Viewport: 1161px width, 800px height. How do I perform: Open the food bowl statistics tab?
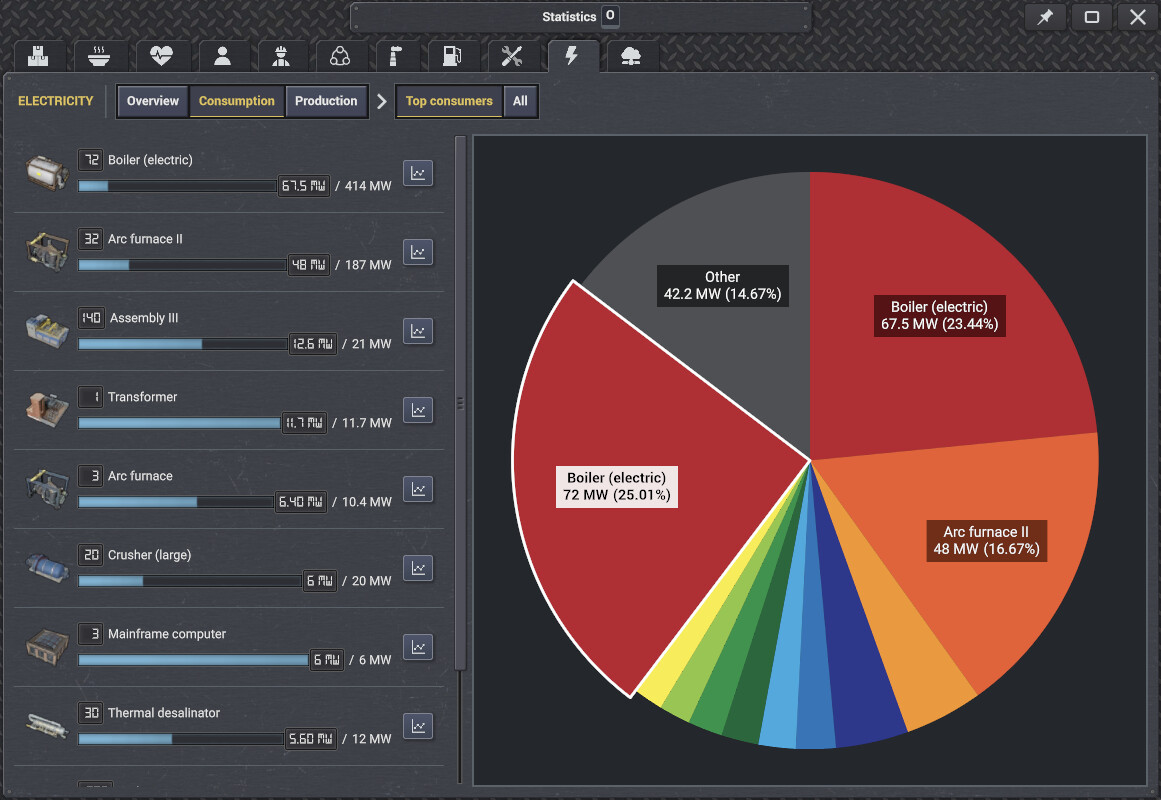pos(98,56)
